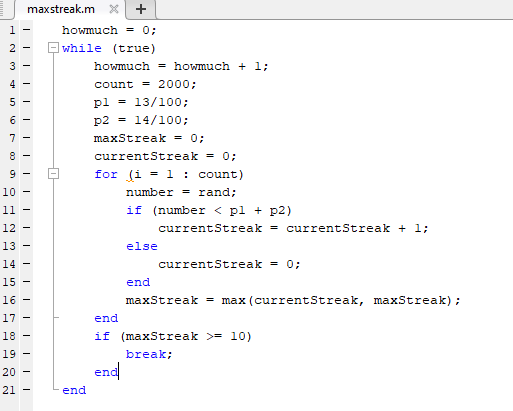Set breakpoint dash on line 18
The height and width of the screenshot is (411, 513).
(27, 336)
